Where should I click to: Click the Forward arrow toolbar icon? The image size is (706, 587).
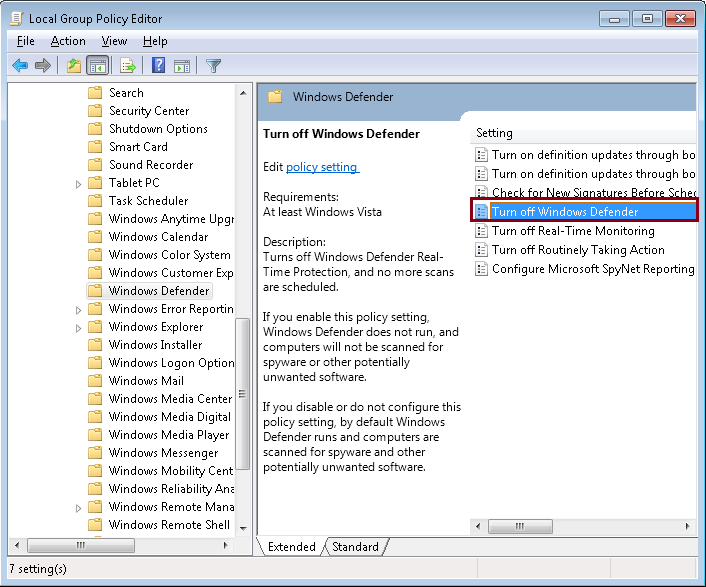pos(43,66)
